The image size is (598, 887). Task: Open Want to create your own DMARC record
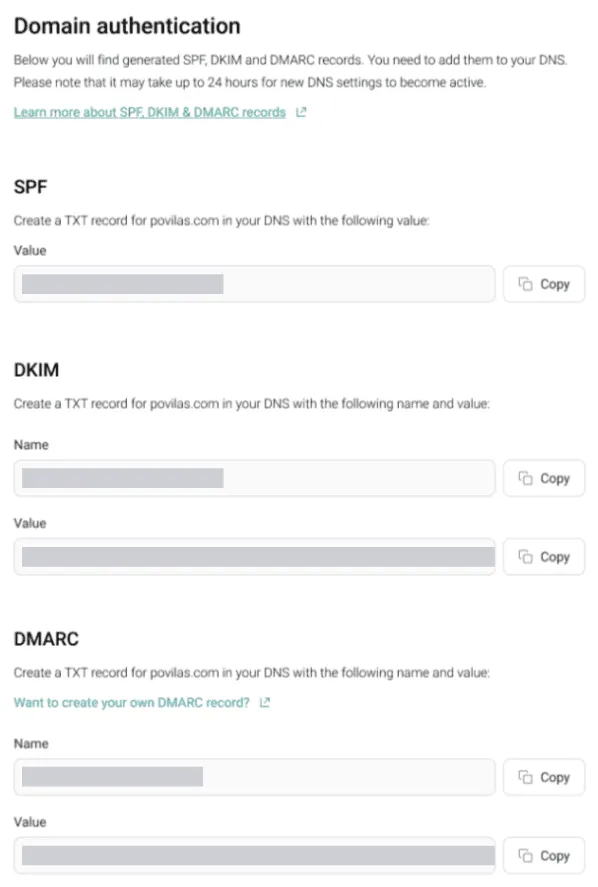point(132,703)
